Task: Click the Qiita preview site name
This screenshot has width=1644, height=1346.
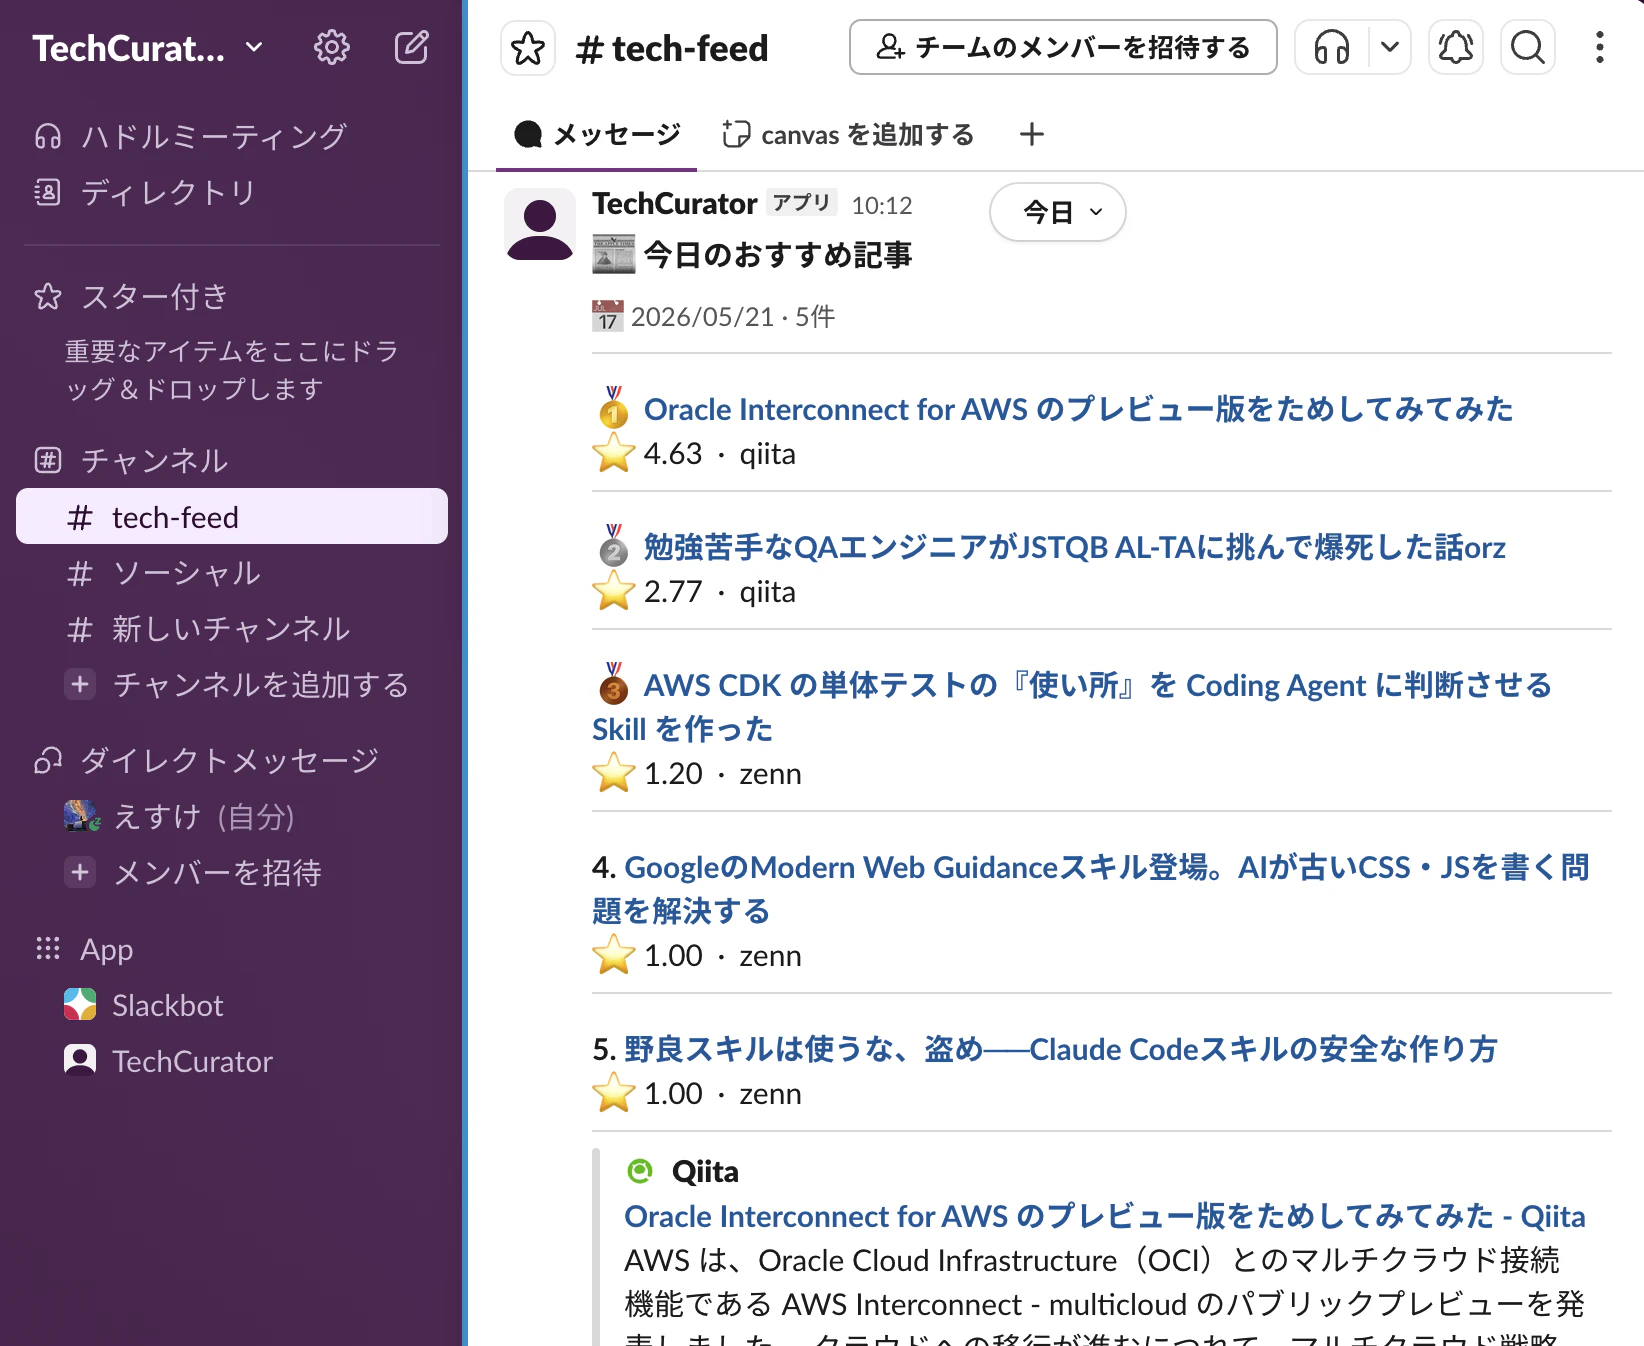Action: tap(704, 1171)
